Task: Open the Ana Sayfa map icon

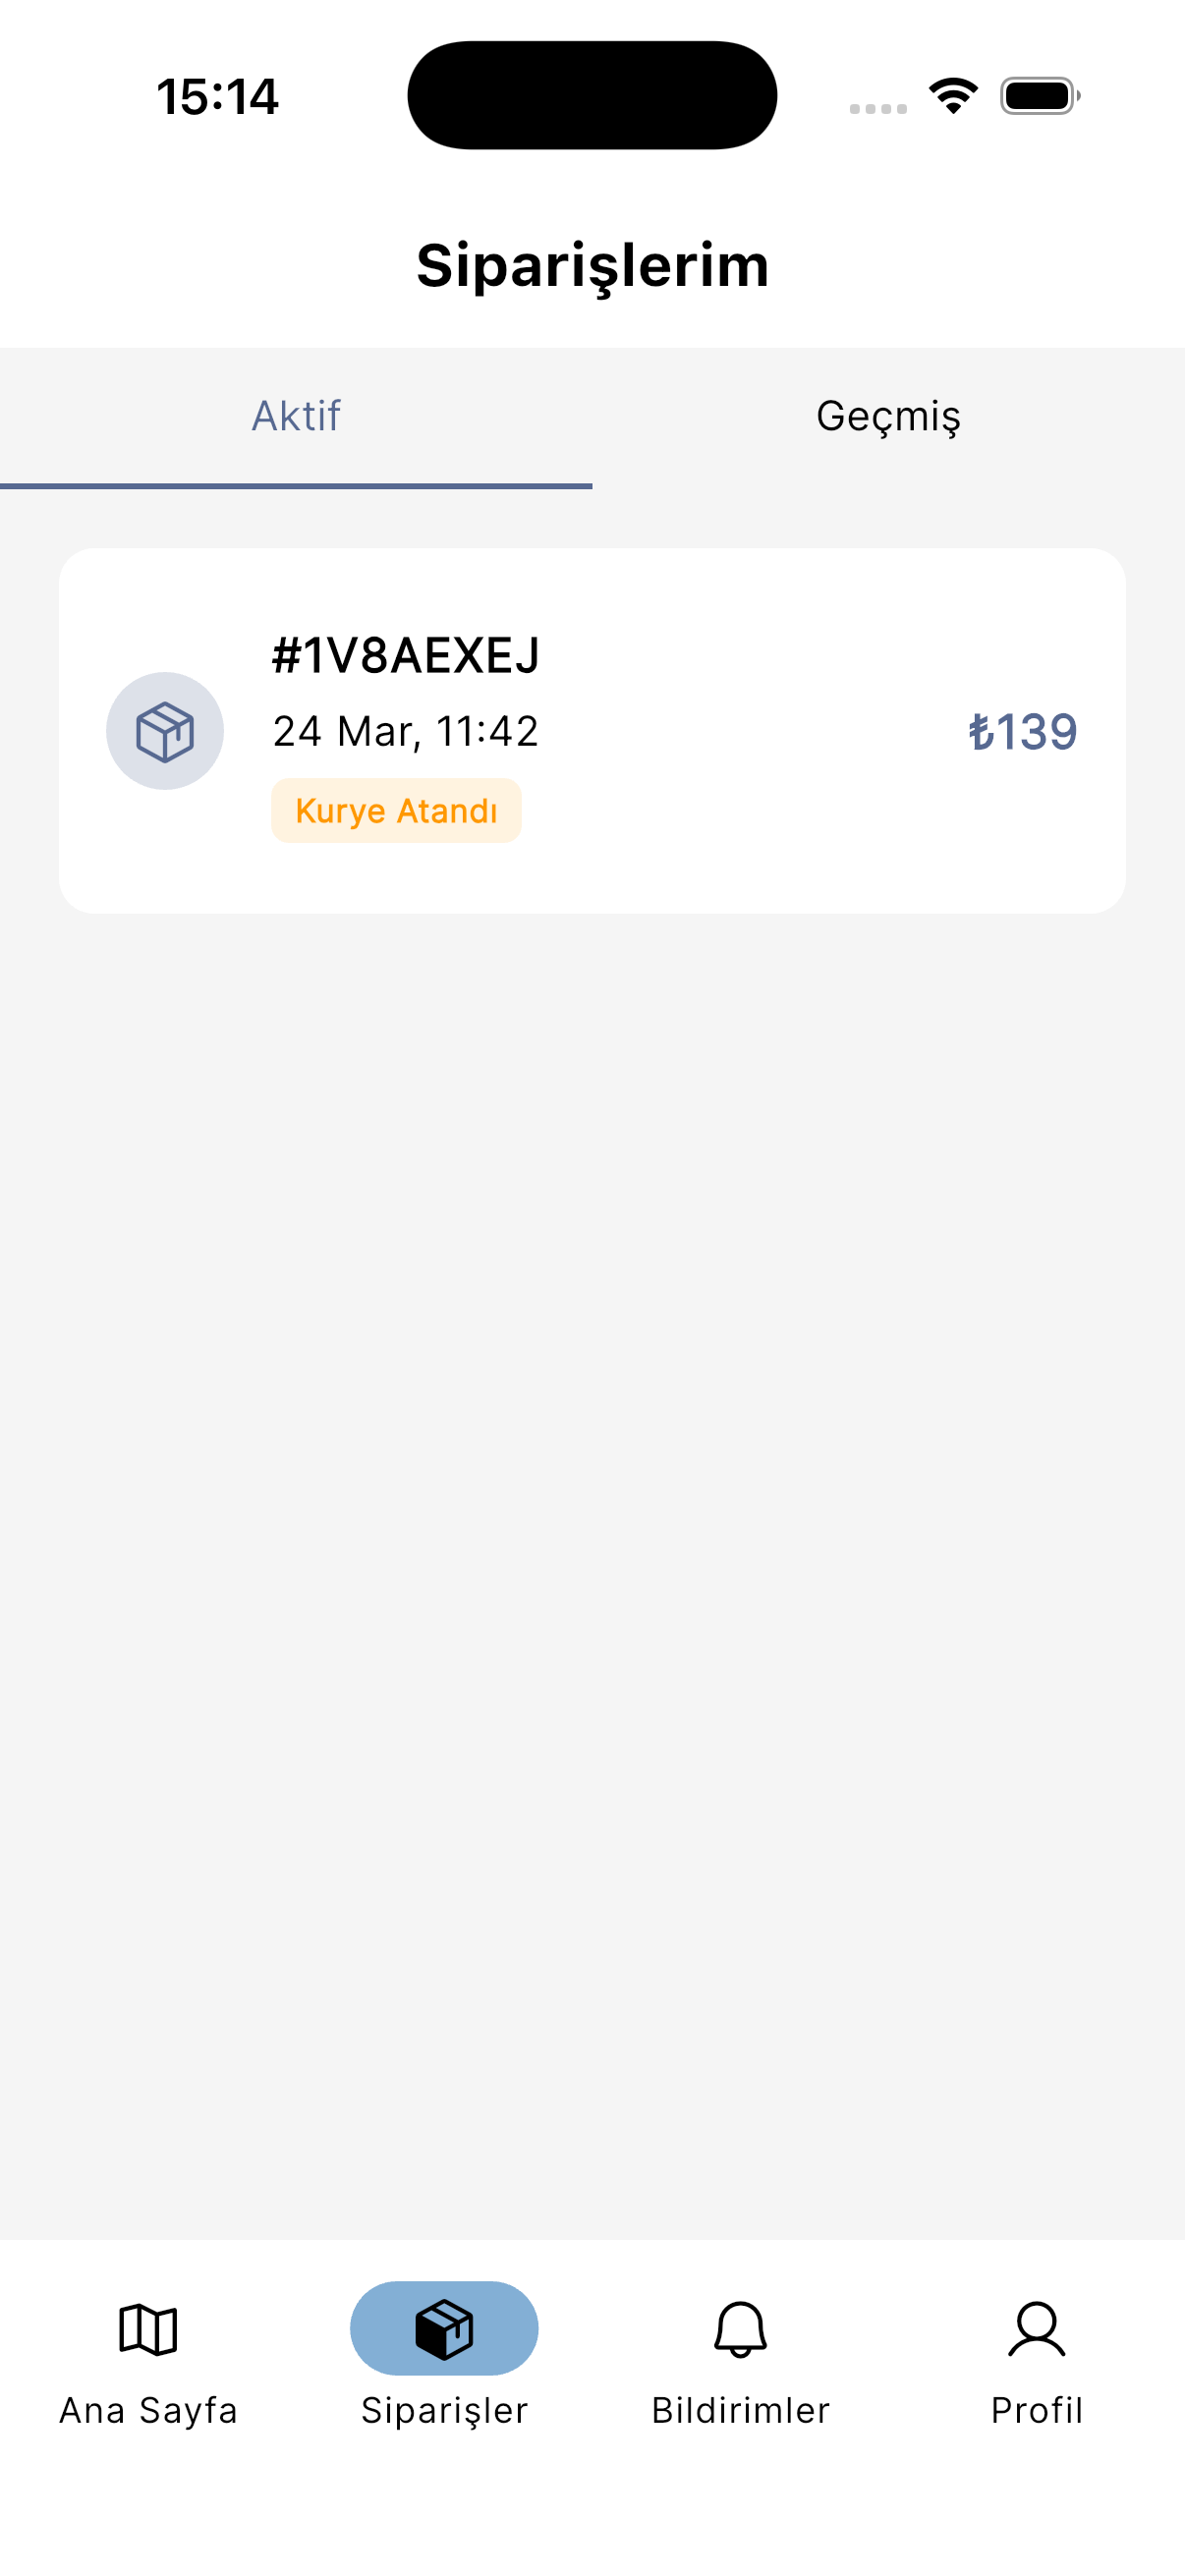Action: click(148, 2329)
